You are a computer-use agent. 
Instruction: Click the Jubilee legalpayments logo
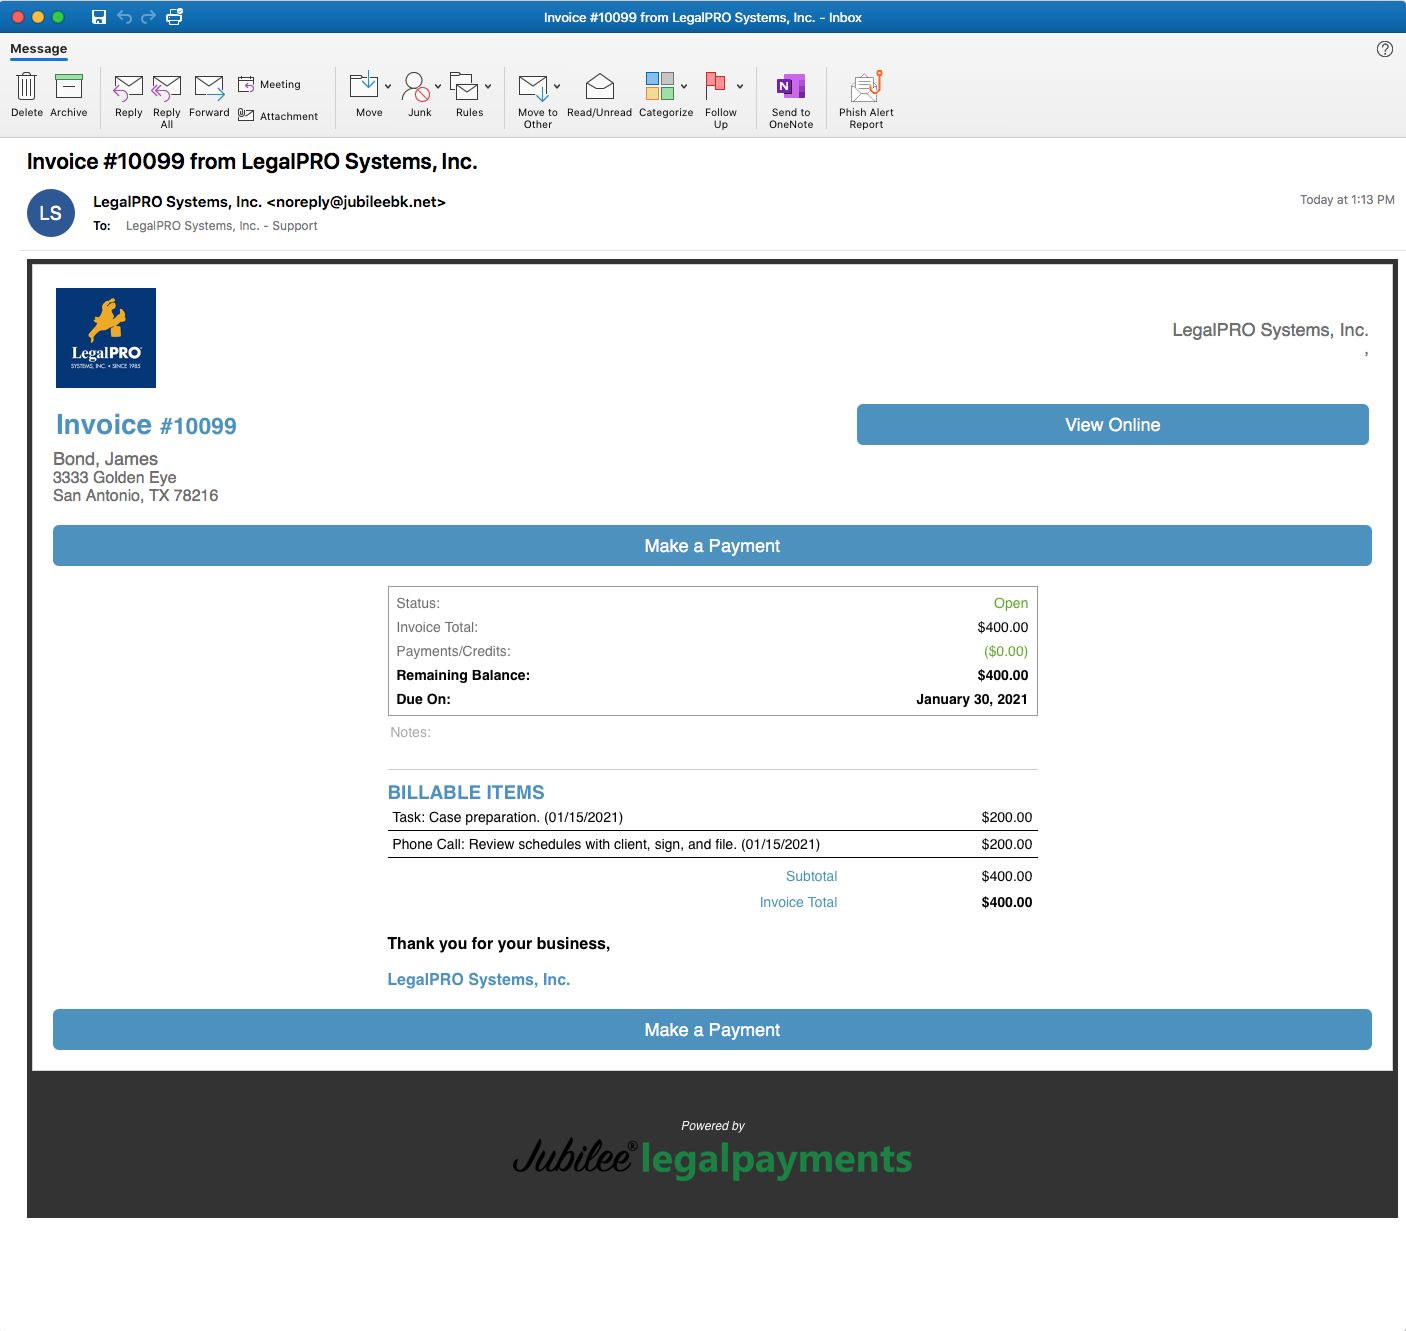pyautogui.click(x=712, y=1157)
